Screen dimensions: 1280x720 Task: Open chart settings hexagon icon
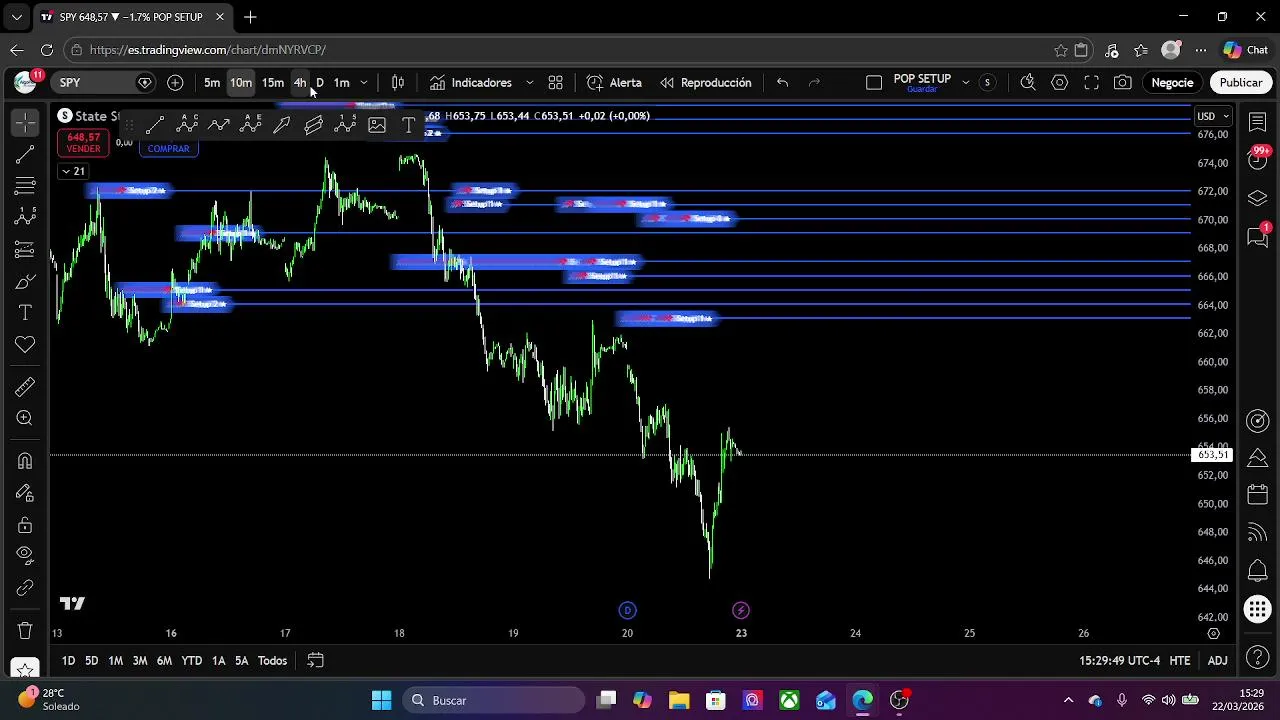point(1059,83)
